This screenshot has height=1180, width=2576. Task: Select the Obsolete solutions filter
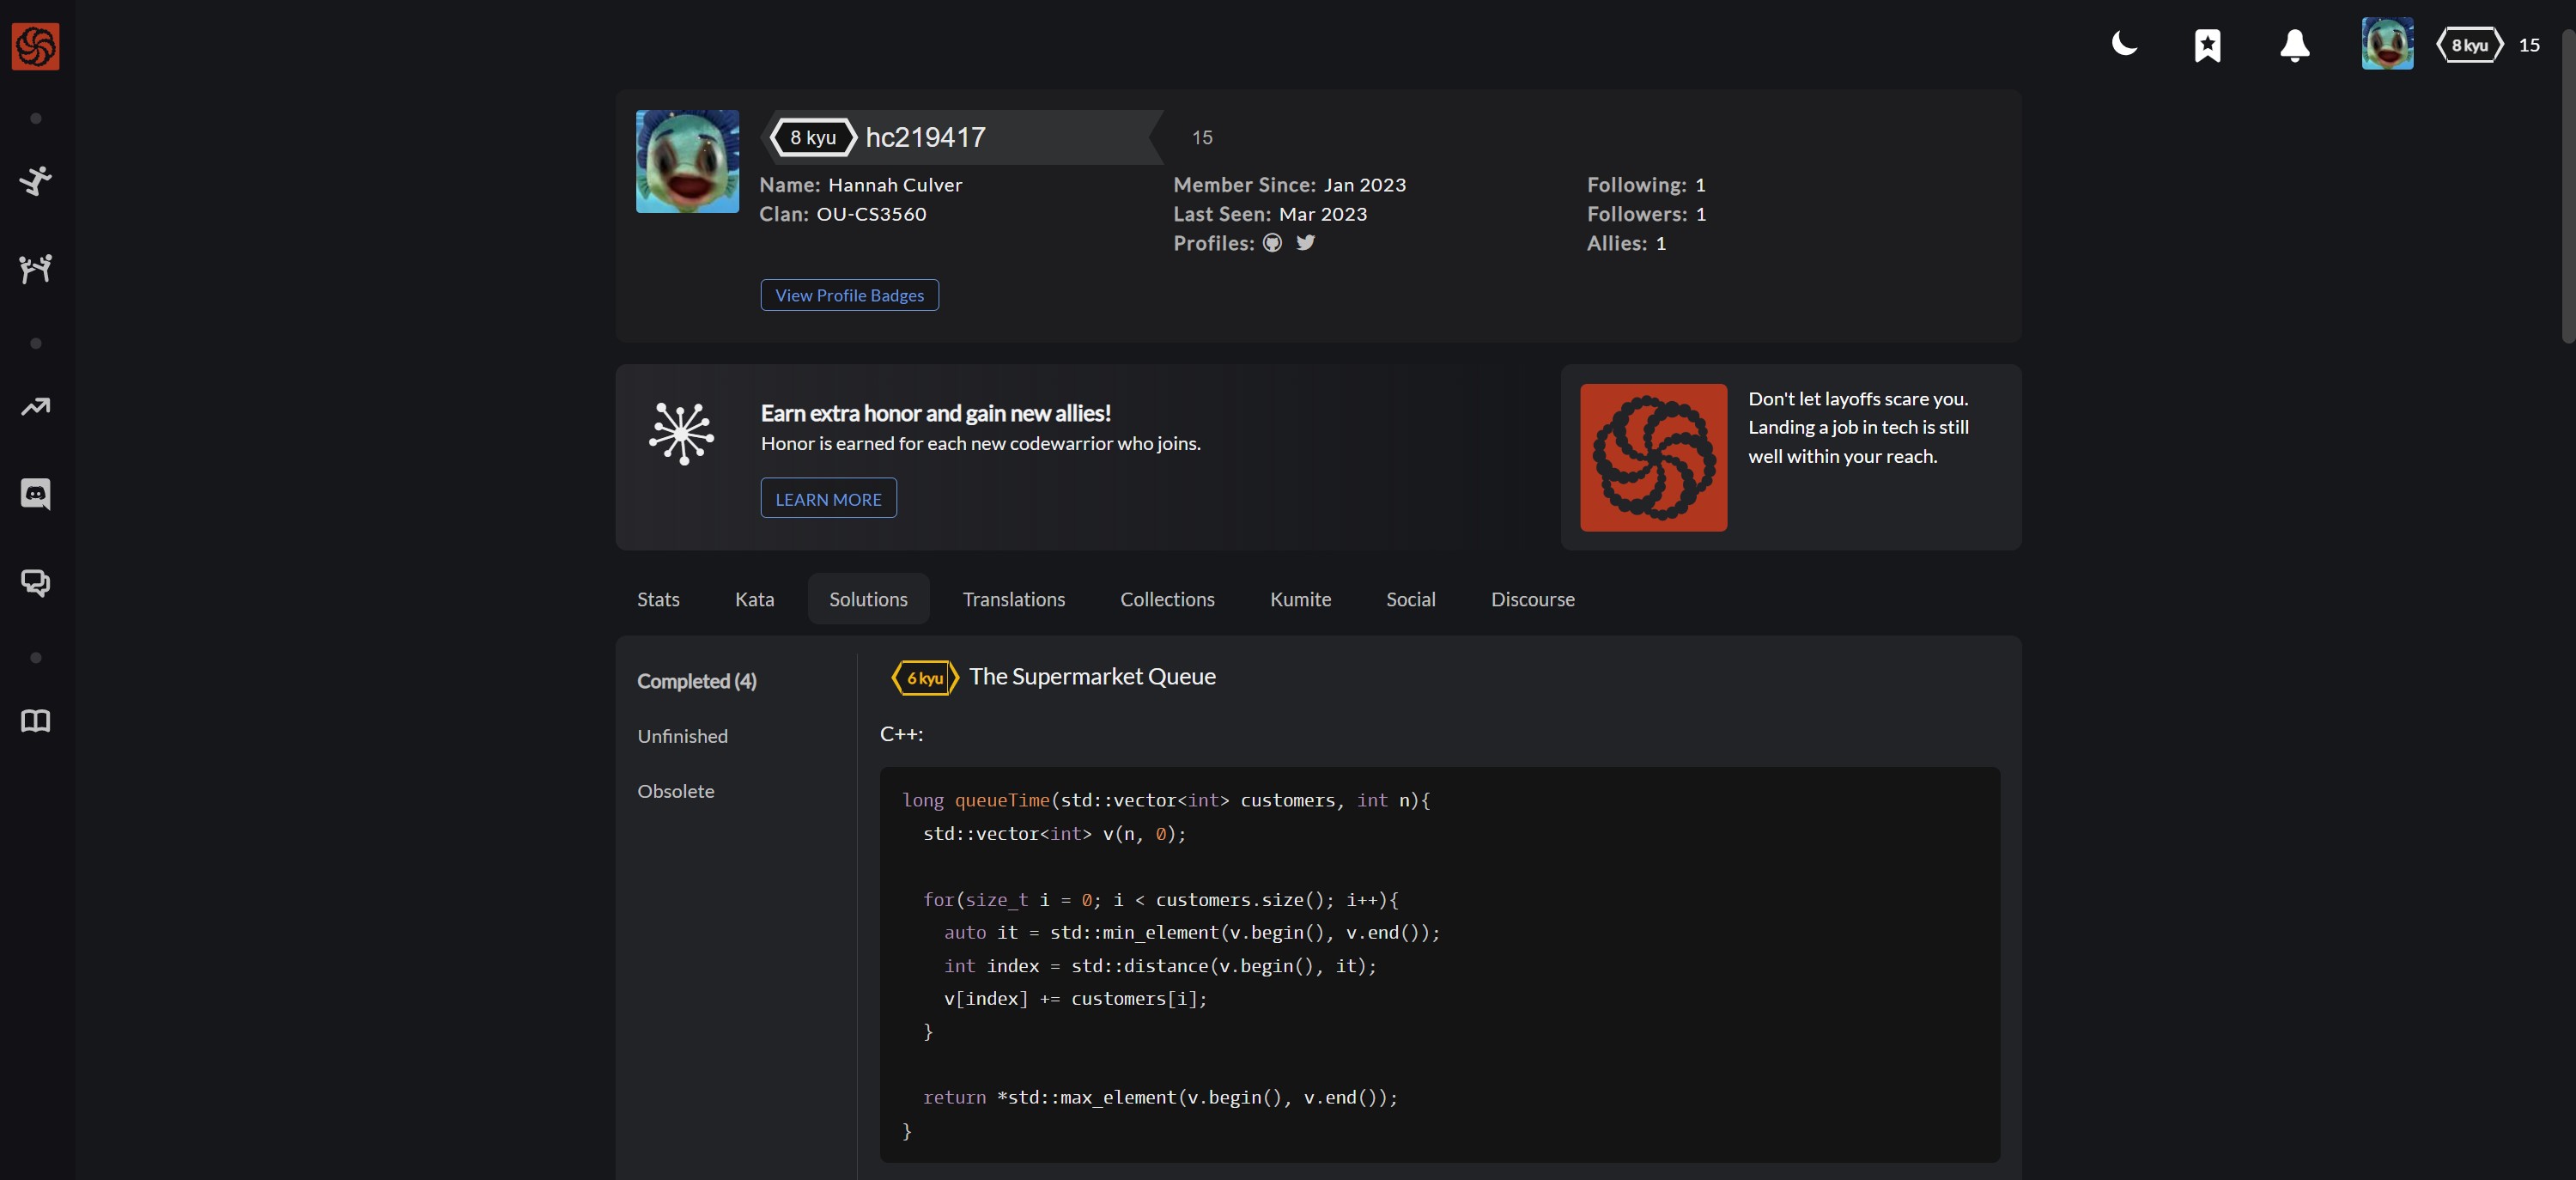coord(675,791)
